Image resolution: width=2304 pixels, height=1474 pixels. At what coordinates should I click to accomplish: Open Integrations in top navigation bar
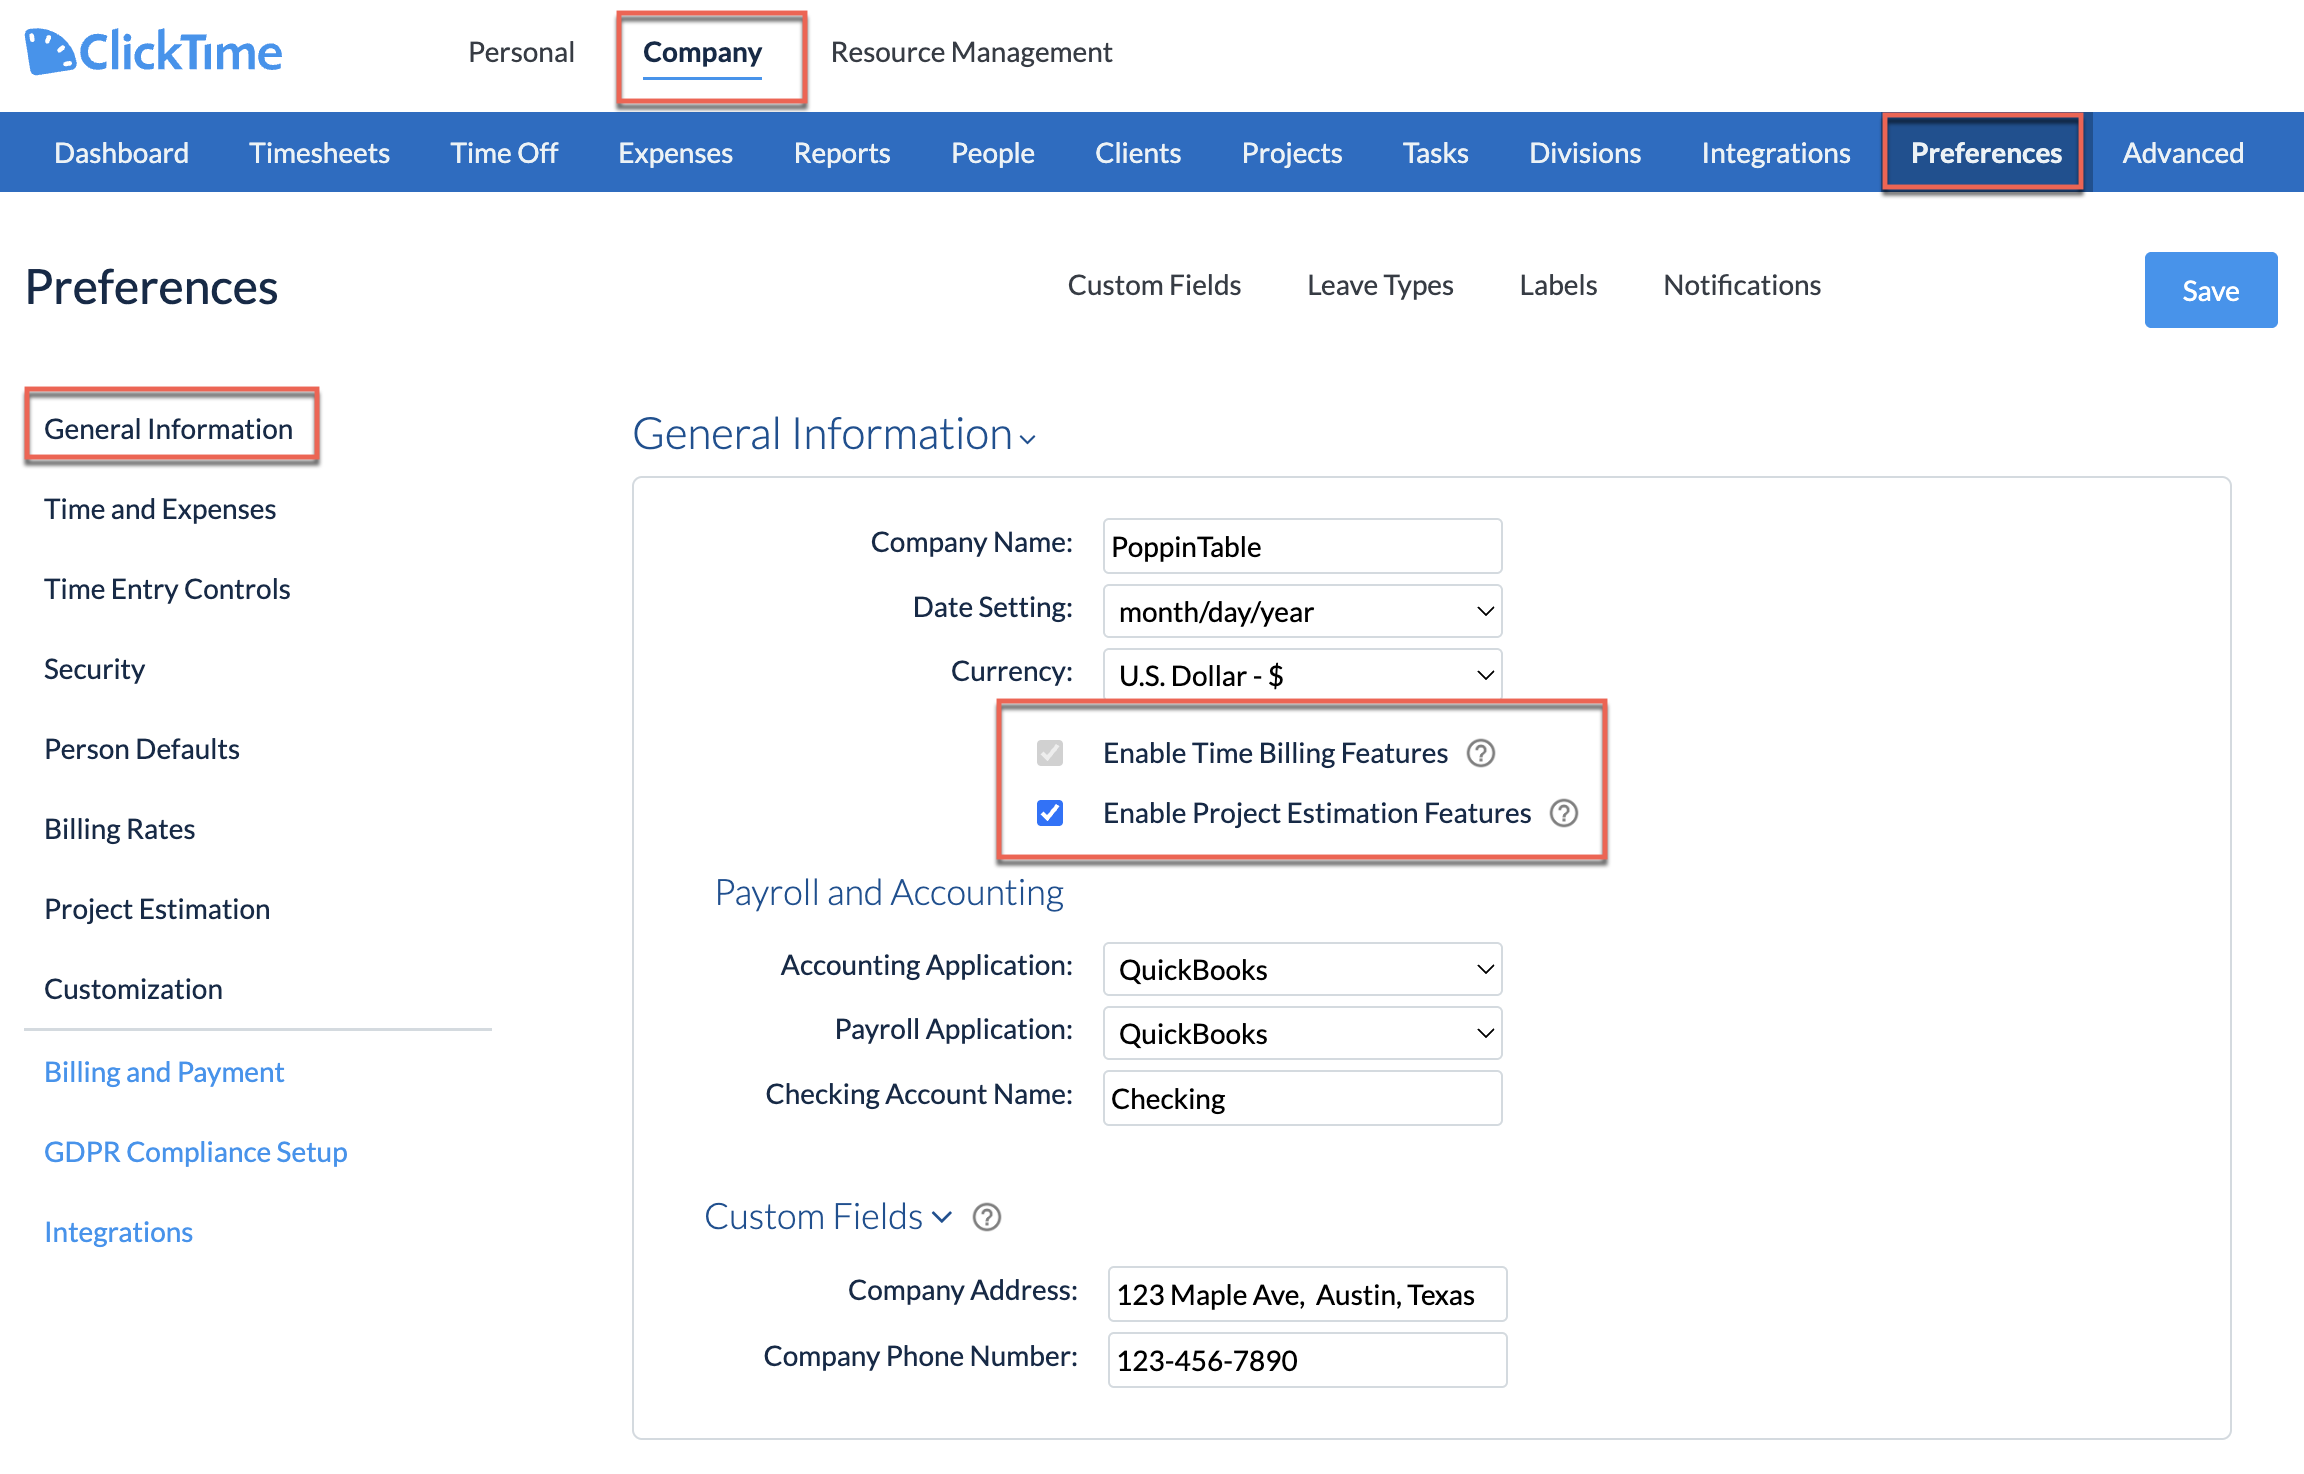[1776, 153]
